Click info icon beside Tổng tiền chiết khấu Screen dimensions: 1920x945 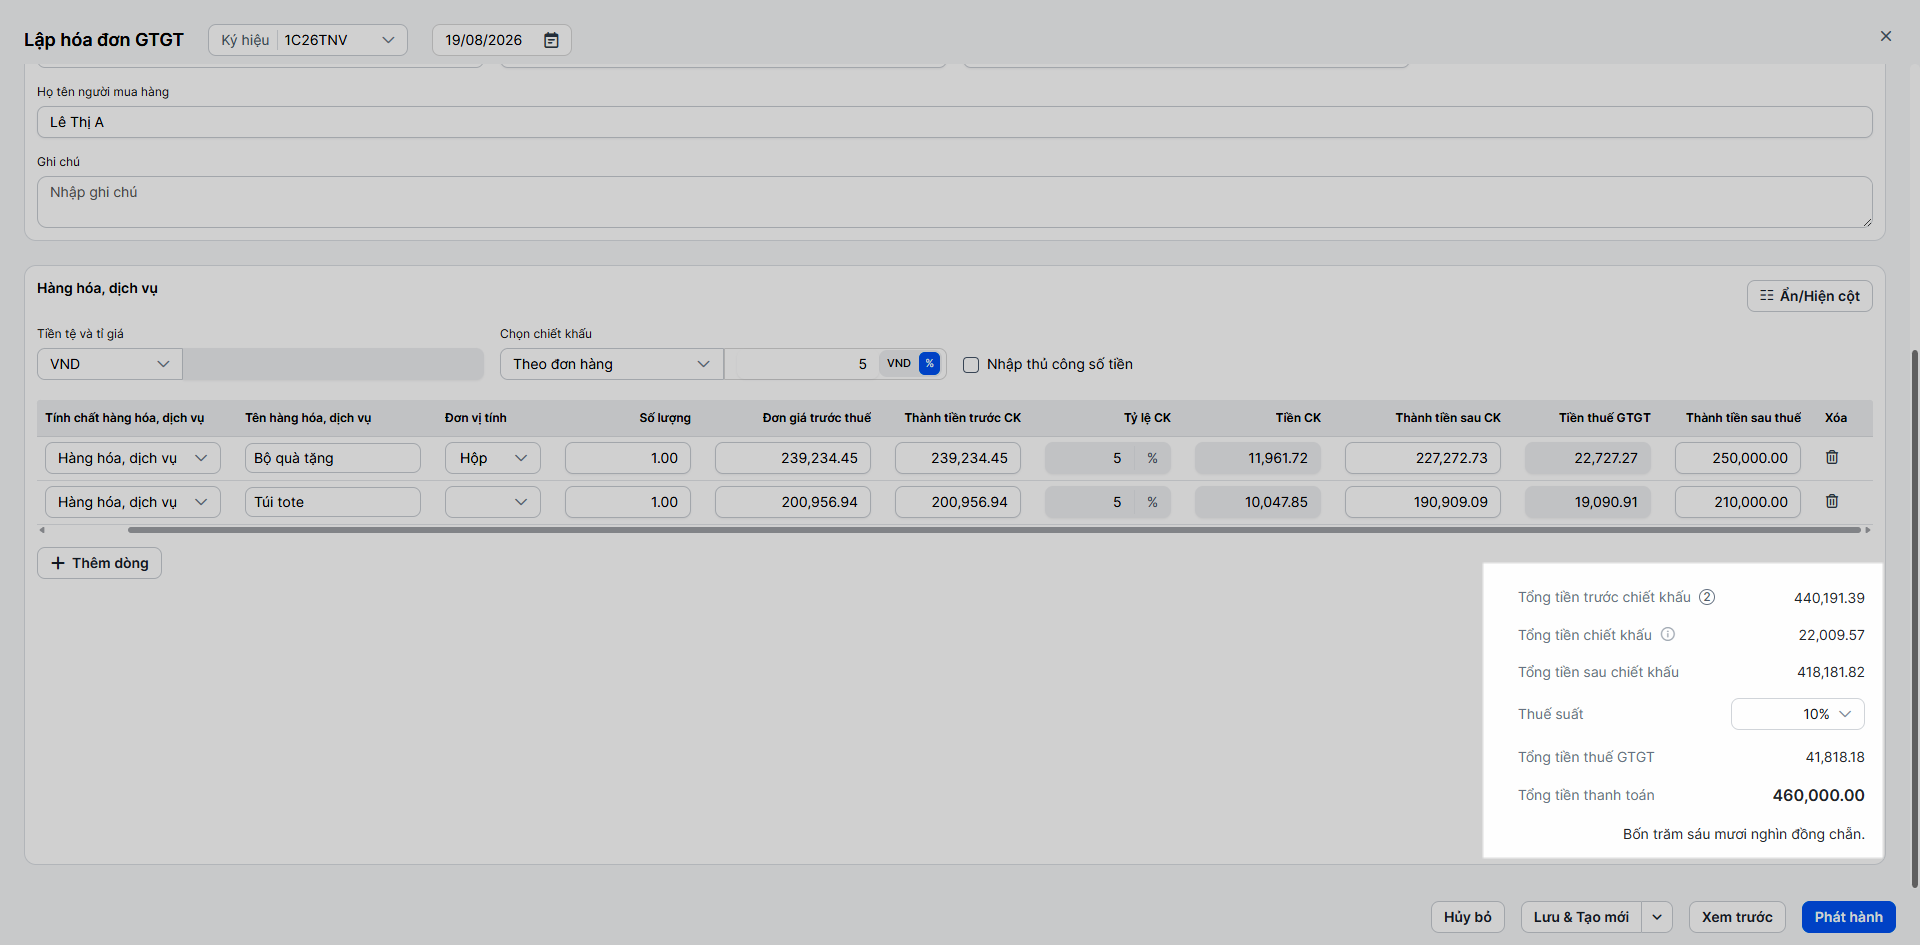click(1668, 634)
